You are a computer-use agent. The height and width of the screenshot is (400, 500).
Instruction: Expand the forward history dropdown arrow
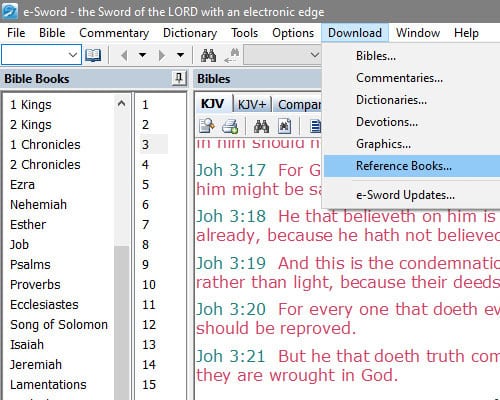click(181, 55)
